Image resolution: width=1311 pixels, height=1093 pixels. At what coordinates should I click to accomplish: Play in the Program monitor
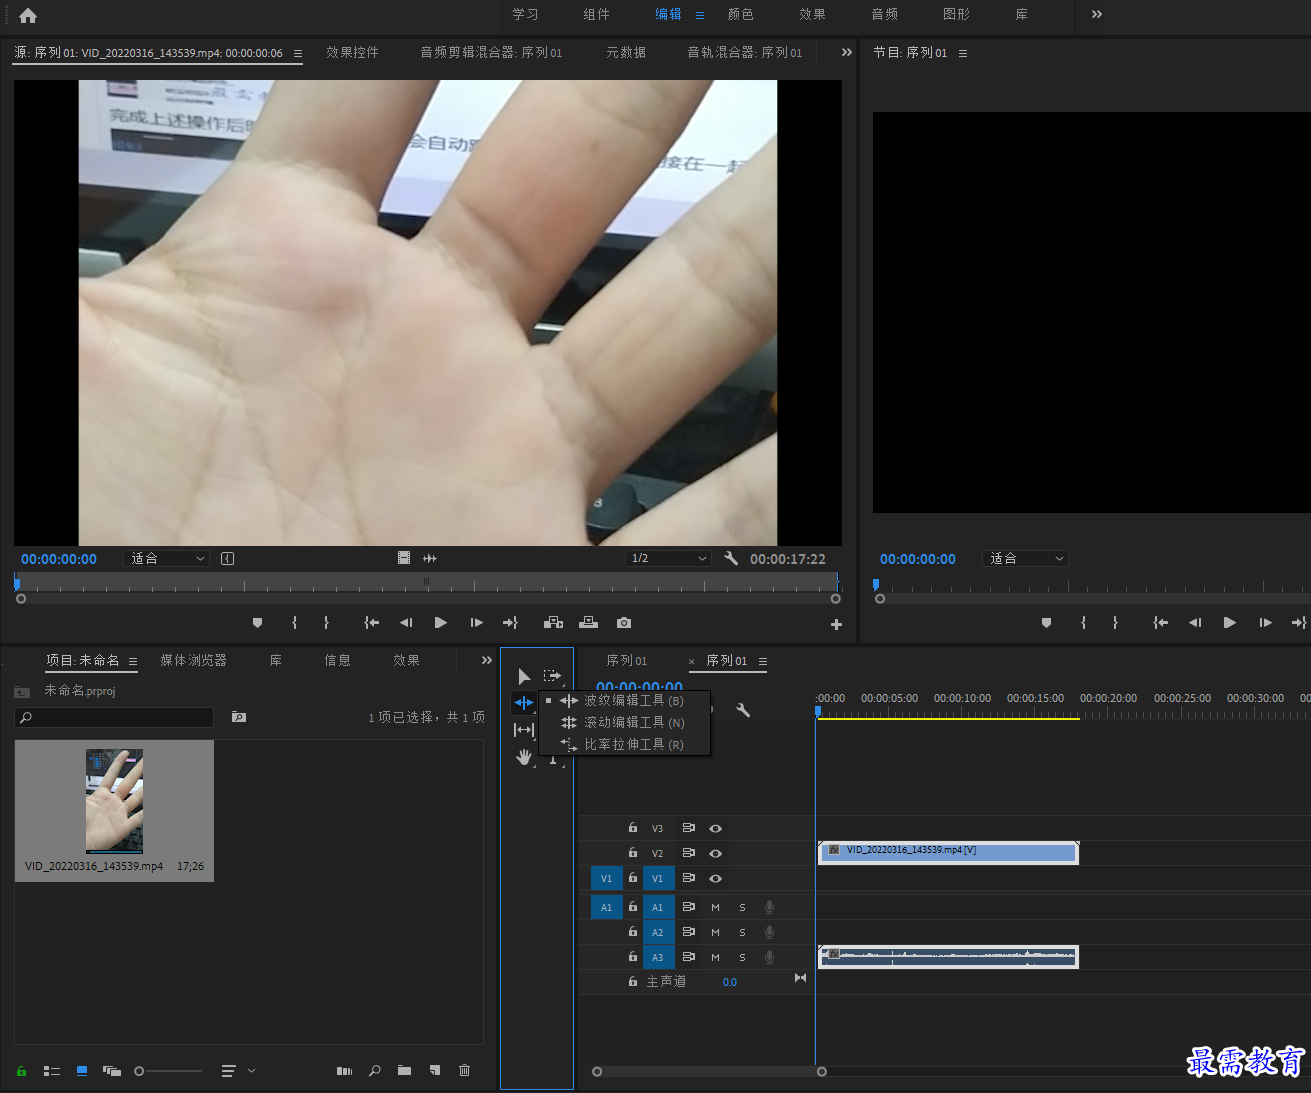(x=1230, y=623)
